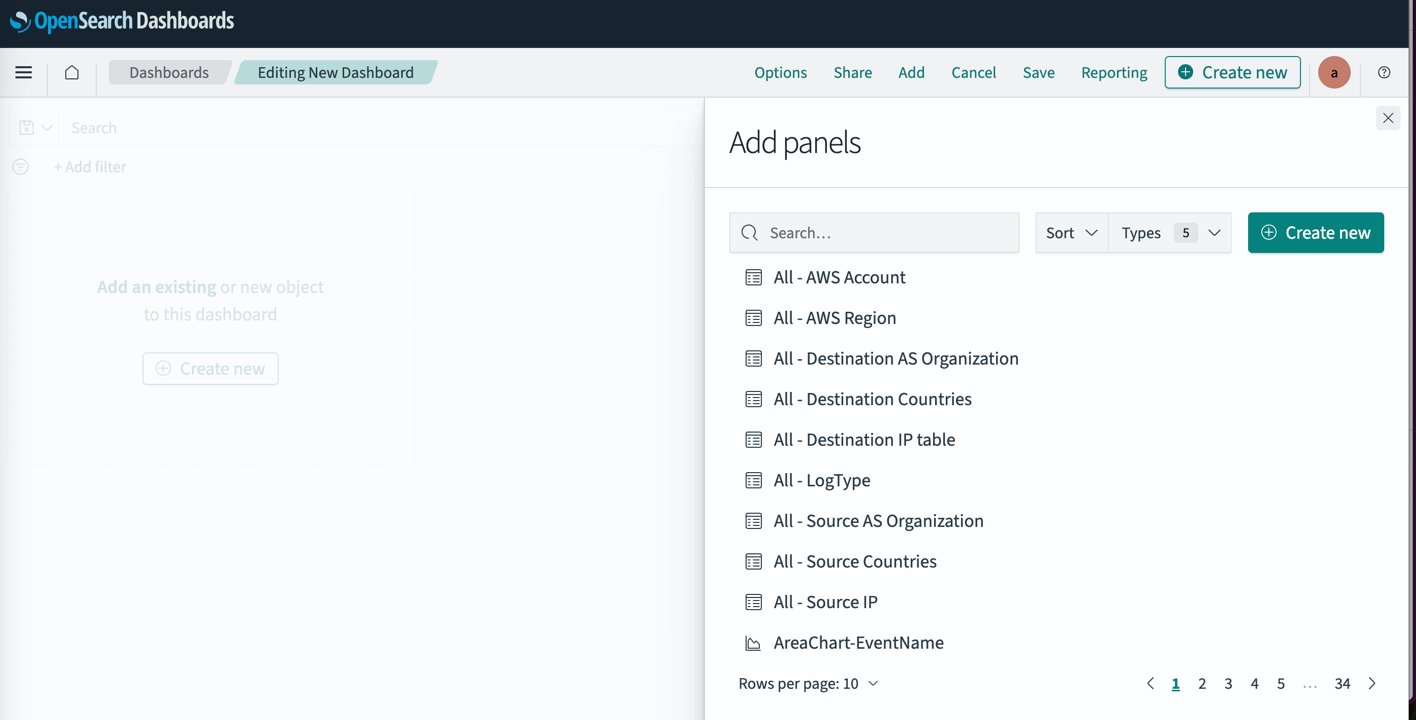Screen dimensions: 1416x720
Task: Open the Reporting menu
Action: 1114,72
